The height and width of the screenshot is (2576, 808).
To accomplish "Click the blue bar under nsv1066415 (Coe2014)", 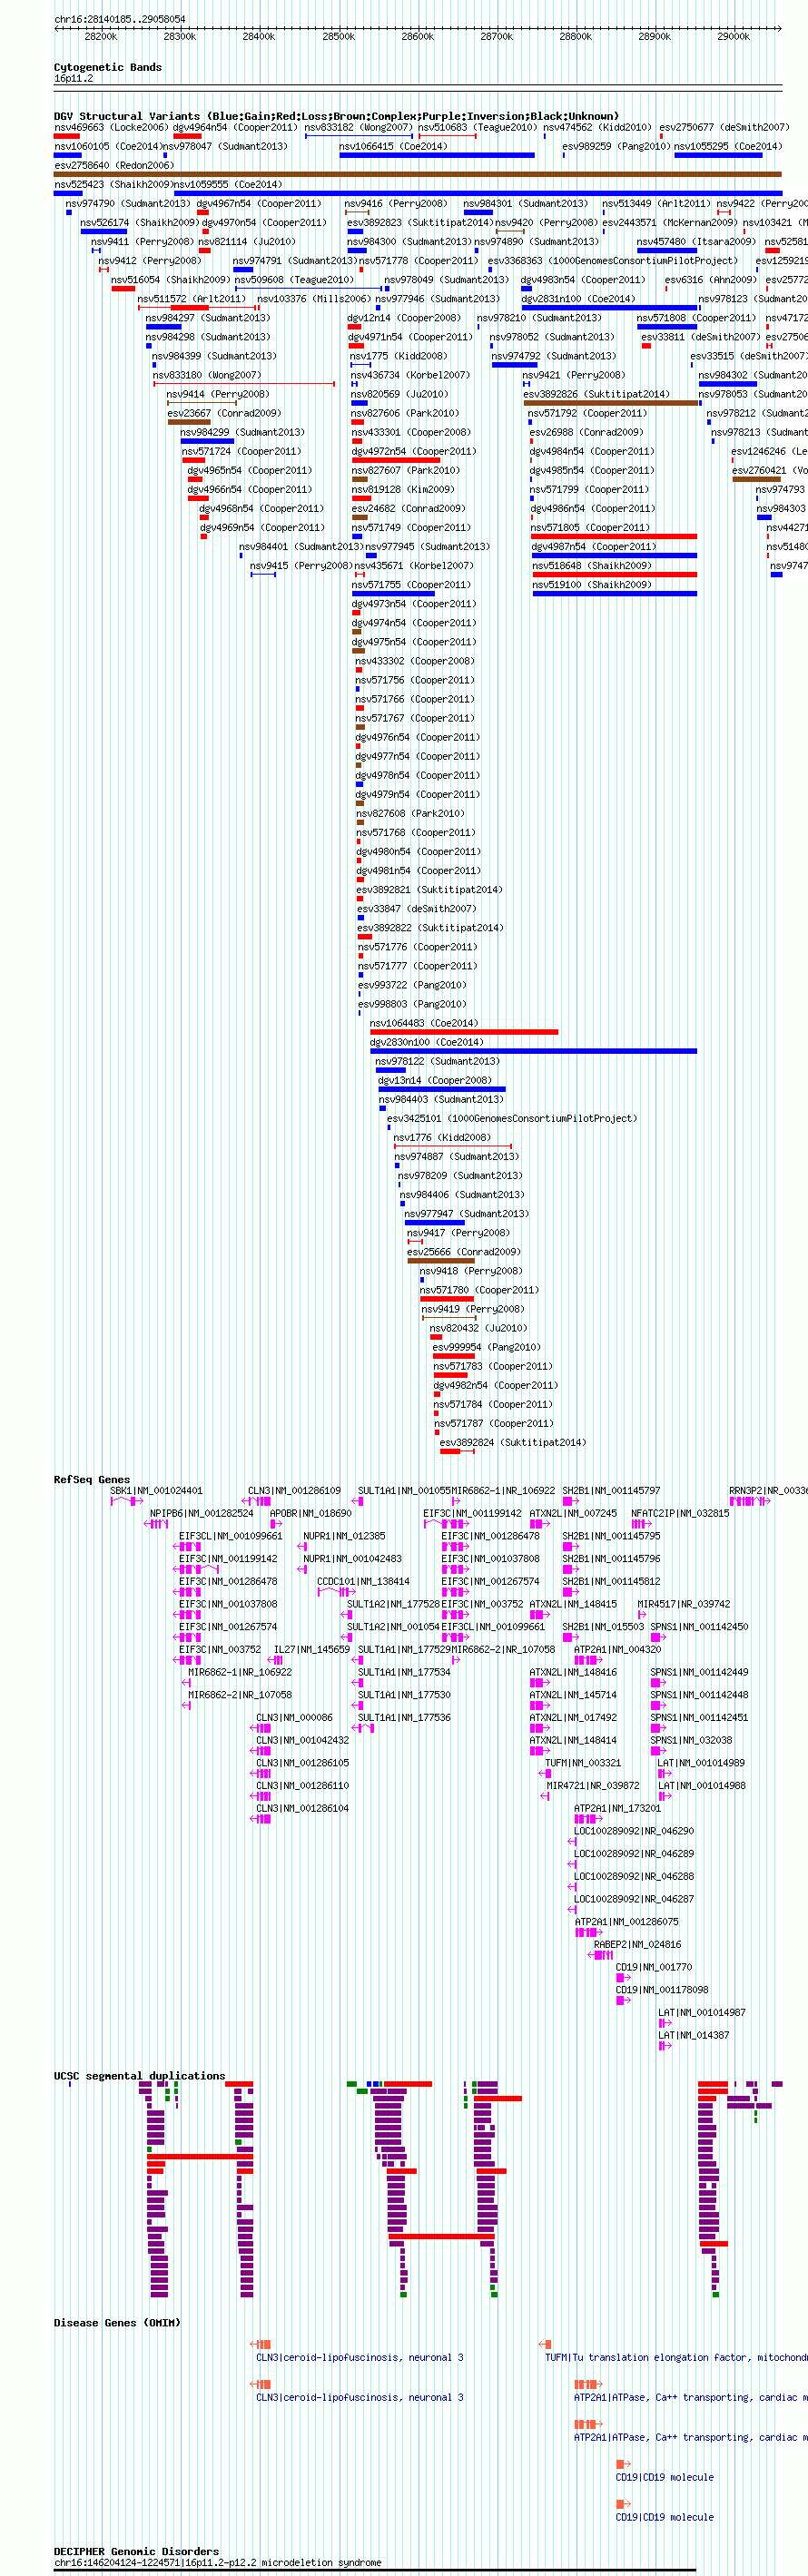I will (437, 155).
